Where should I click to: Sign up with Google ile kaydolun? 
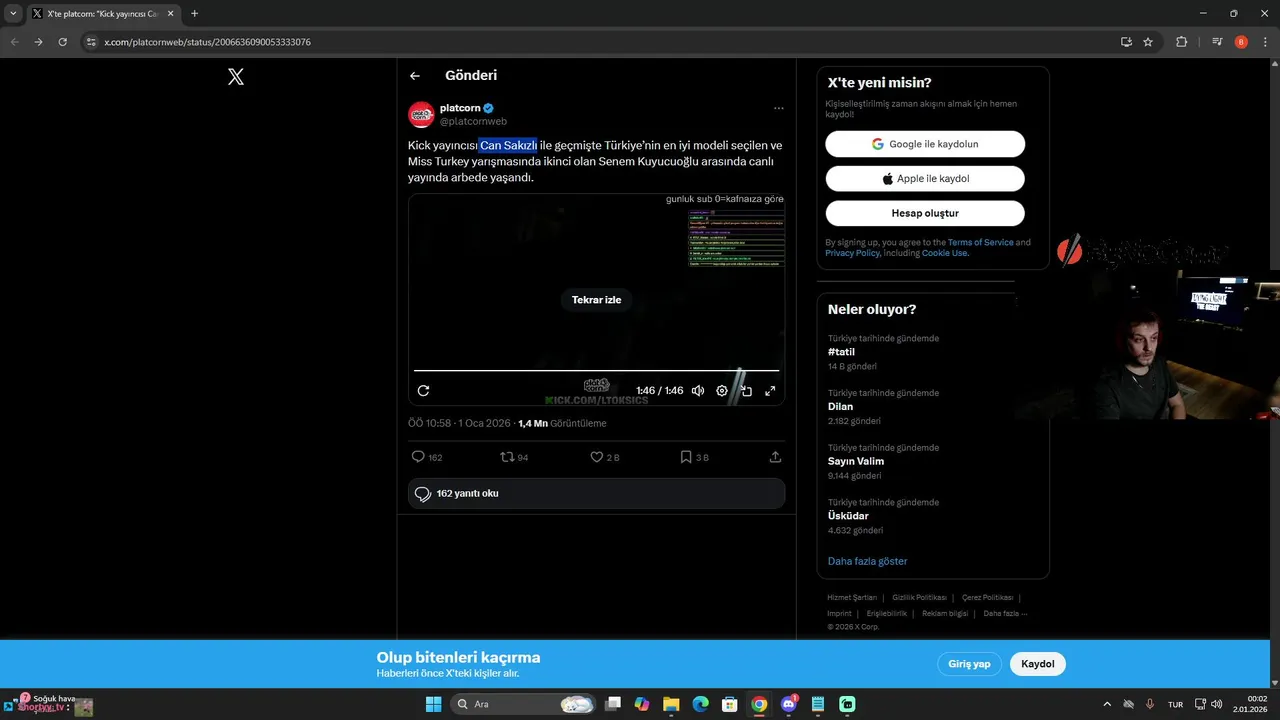(x=925, y=144)
